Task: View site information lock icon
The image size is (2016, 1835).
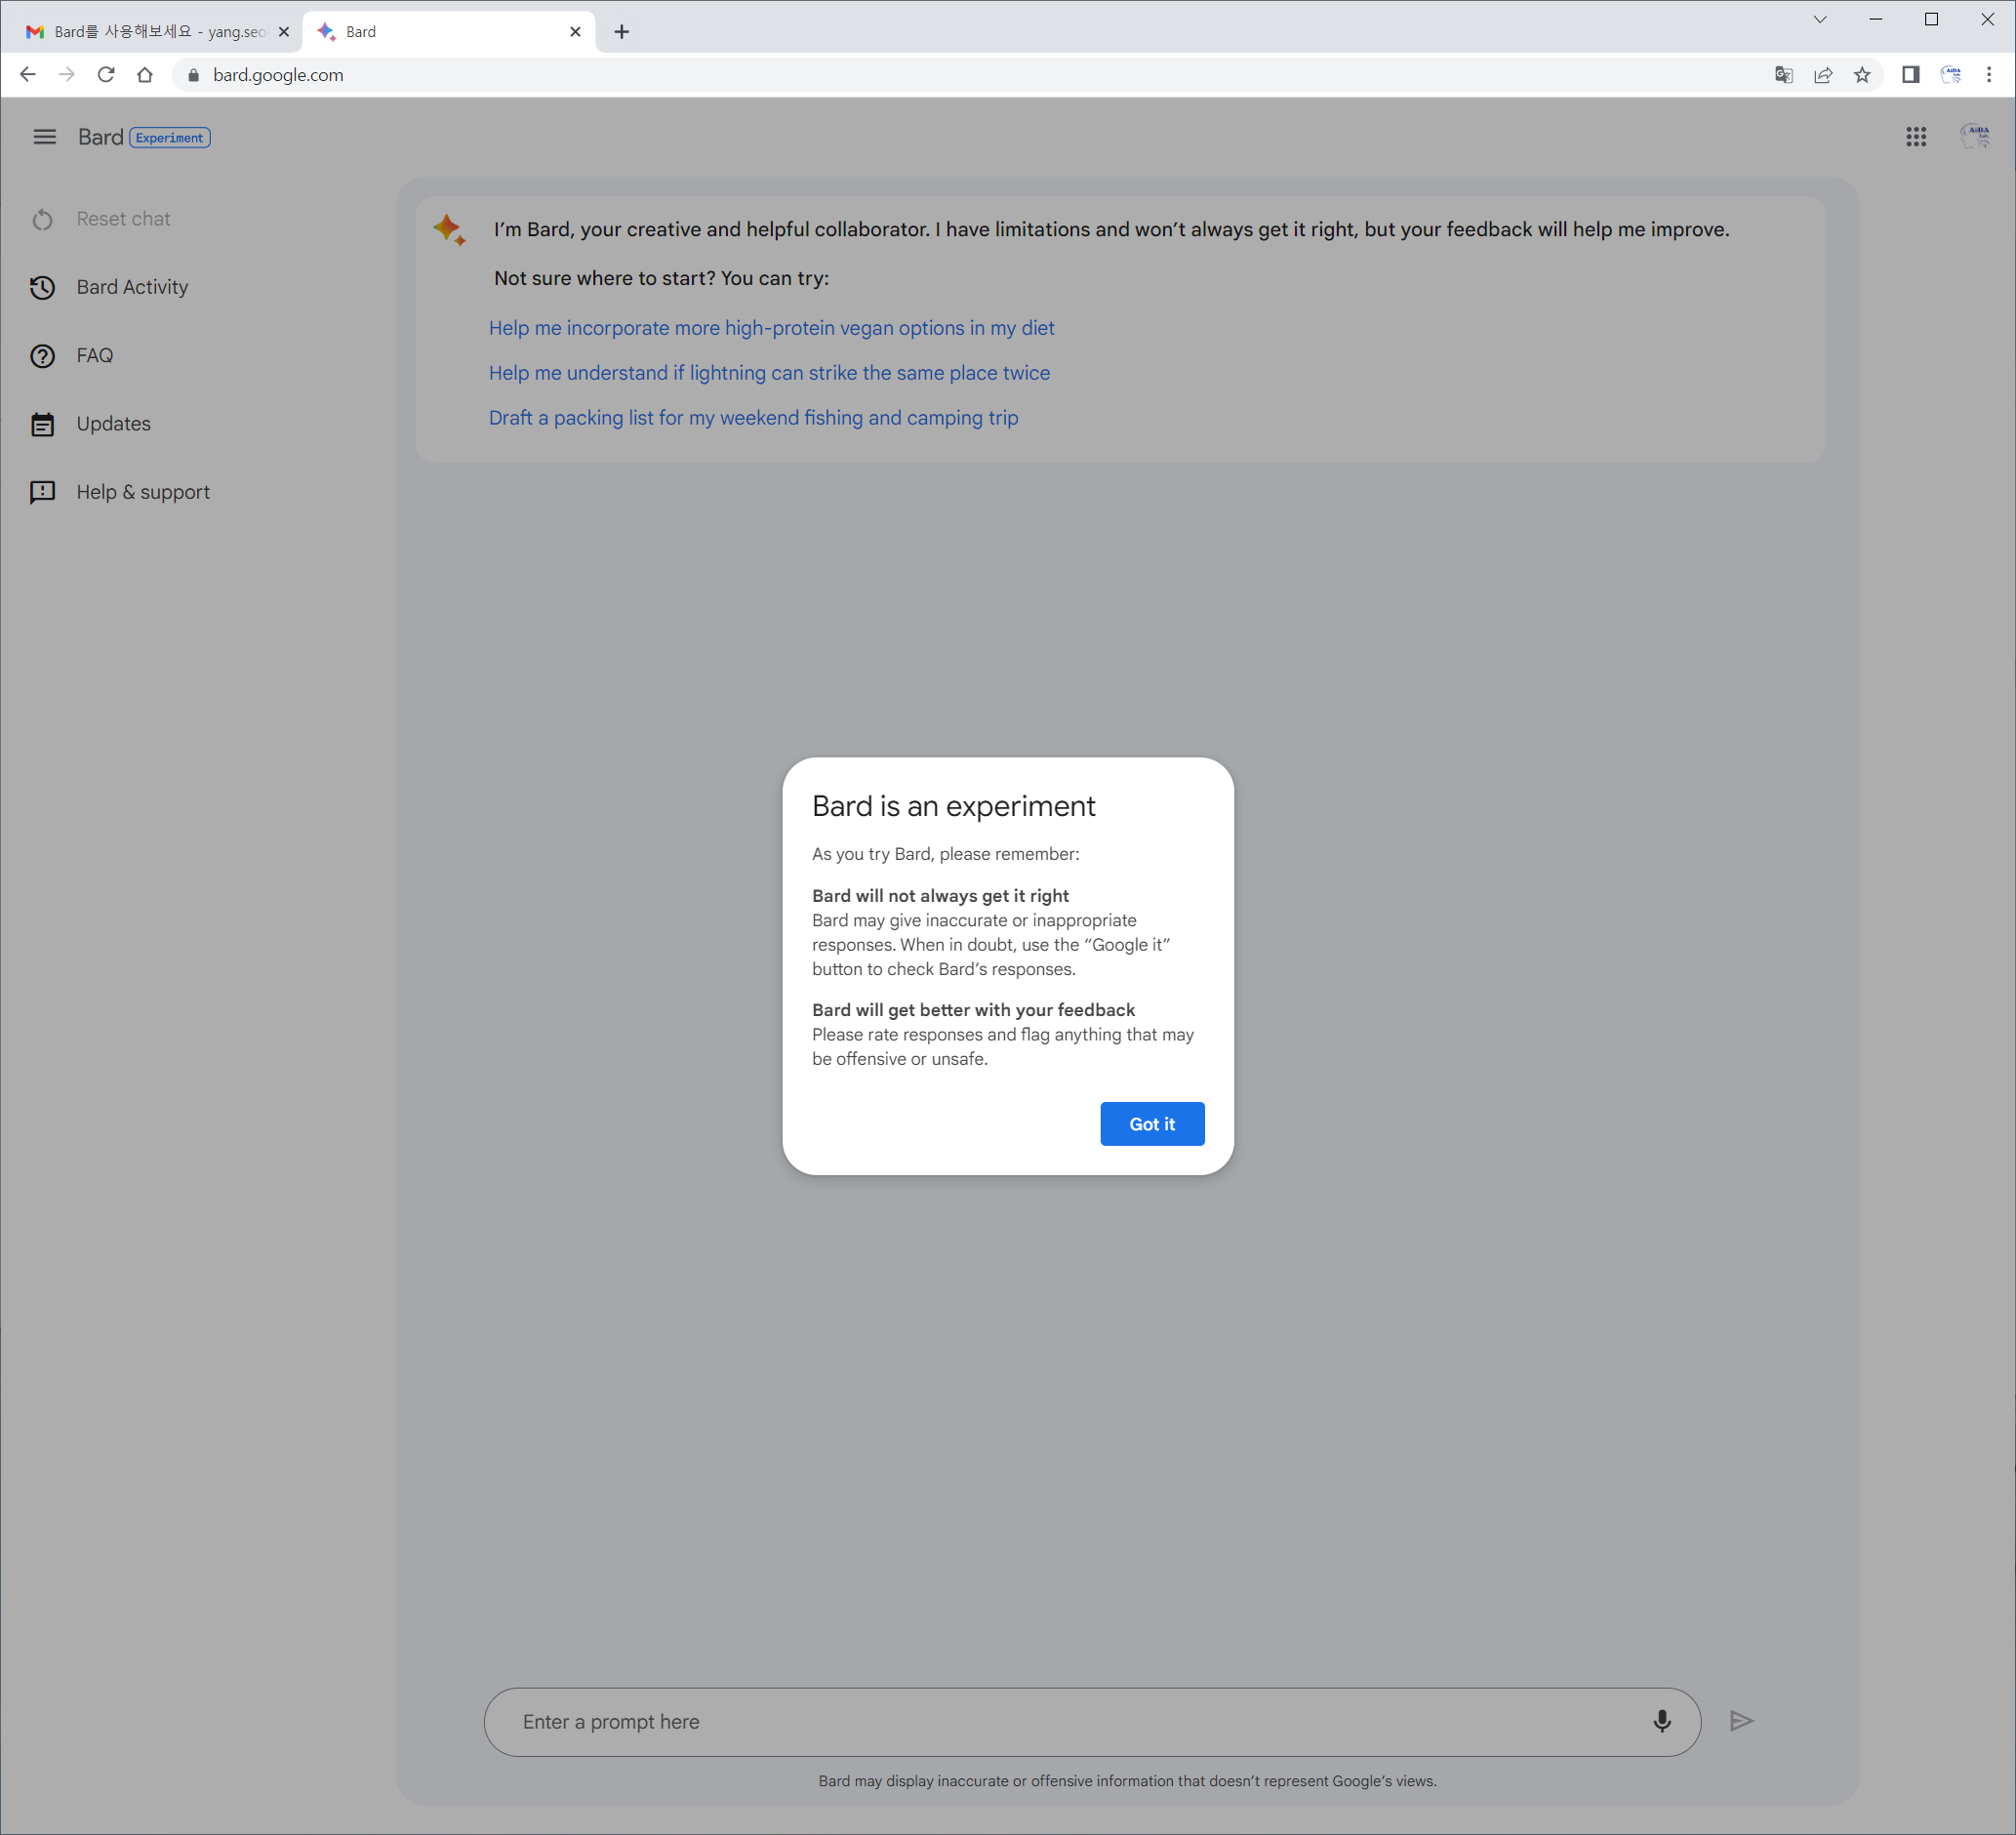Action: pyautogui.click(x=194, y=75)
